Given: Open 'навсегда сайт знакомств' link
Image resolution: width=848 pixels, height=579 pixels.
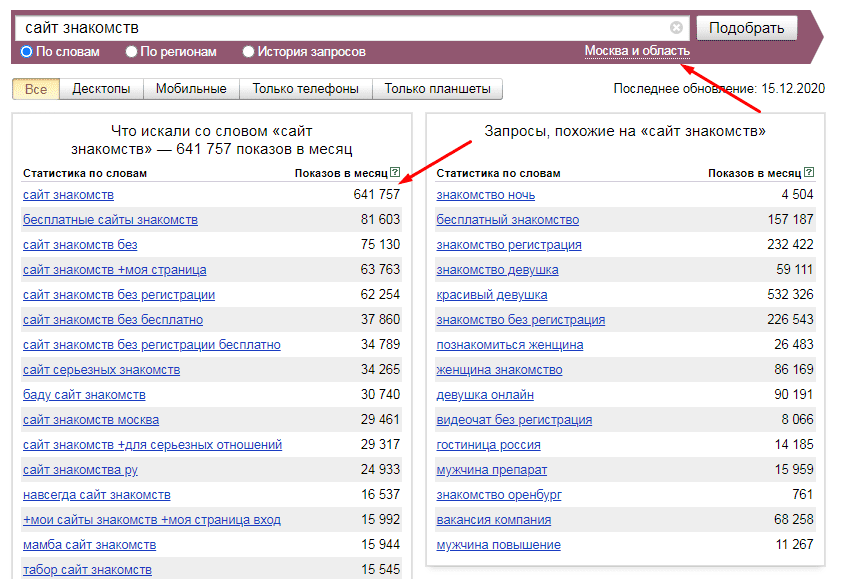Looking at the screenshot, I should (97, 495).
